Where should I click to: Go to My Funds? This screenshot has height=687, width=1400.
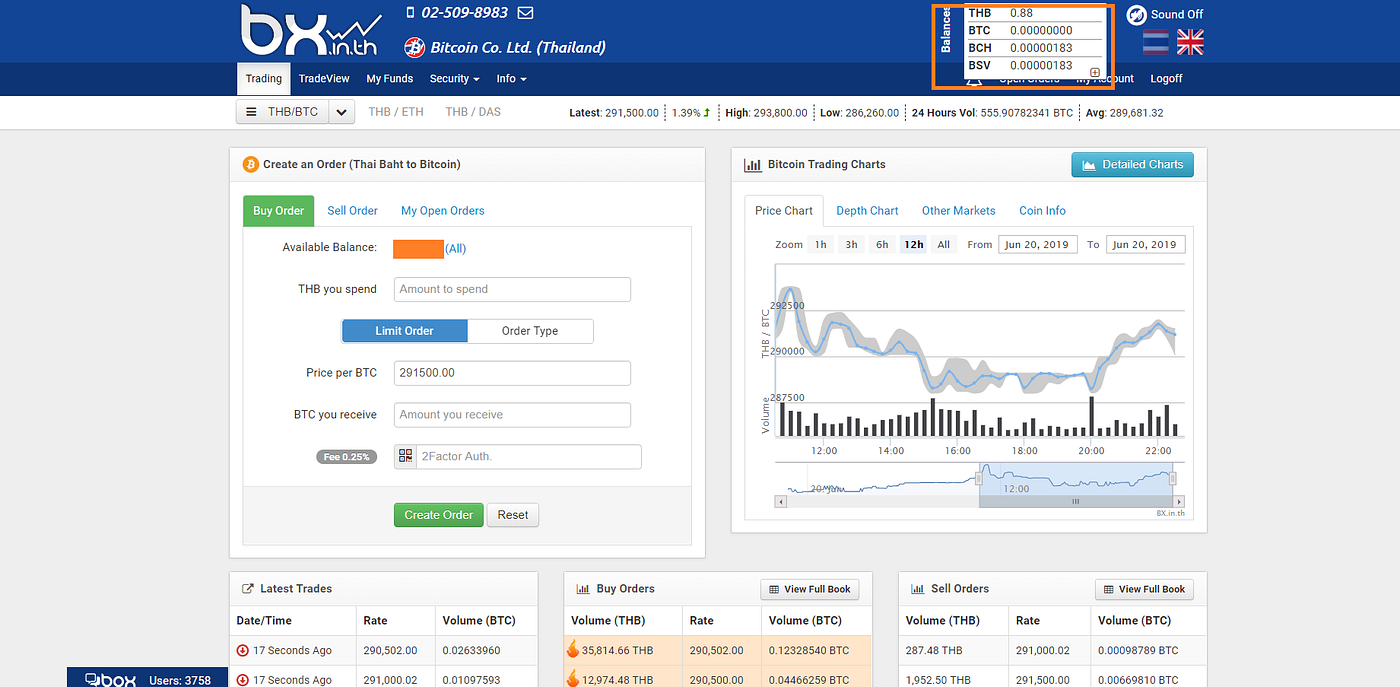tap(390, 78)
